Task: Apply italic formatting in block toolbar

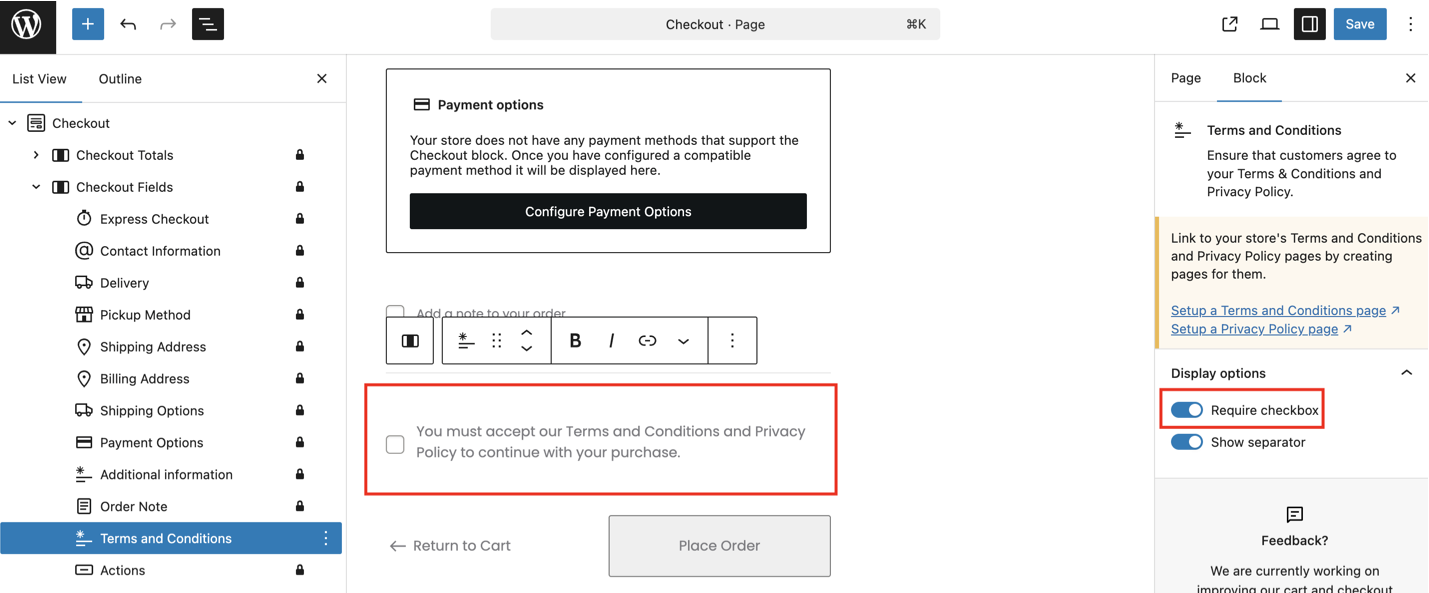Action: pyautogui.click(x=611, y=341)
